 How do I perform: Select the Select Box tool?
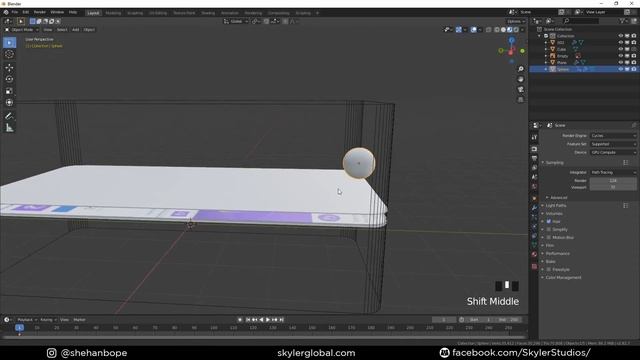pos(9,42)
